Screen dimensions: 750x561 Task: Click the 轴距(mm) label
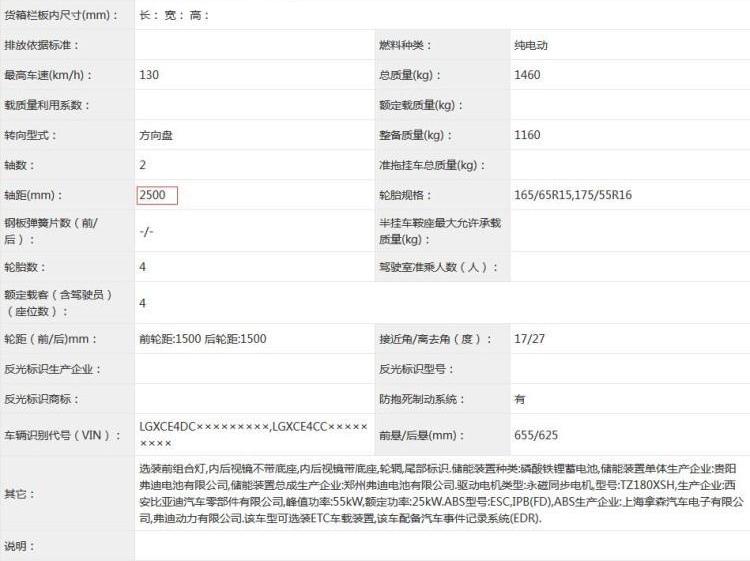pyautogui.click(x=33, y=195)
